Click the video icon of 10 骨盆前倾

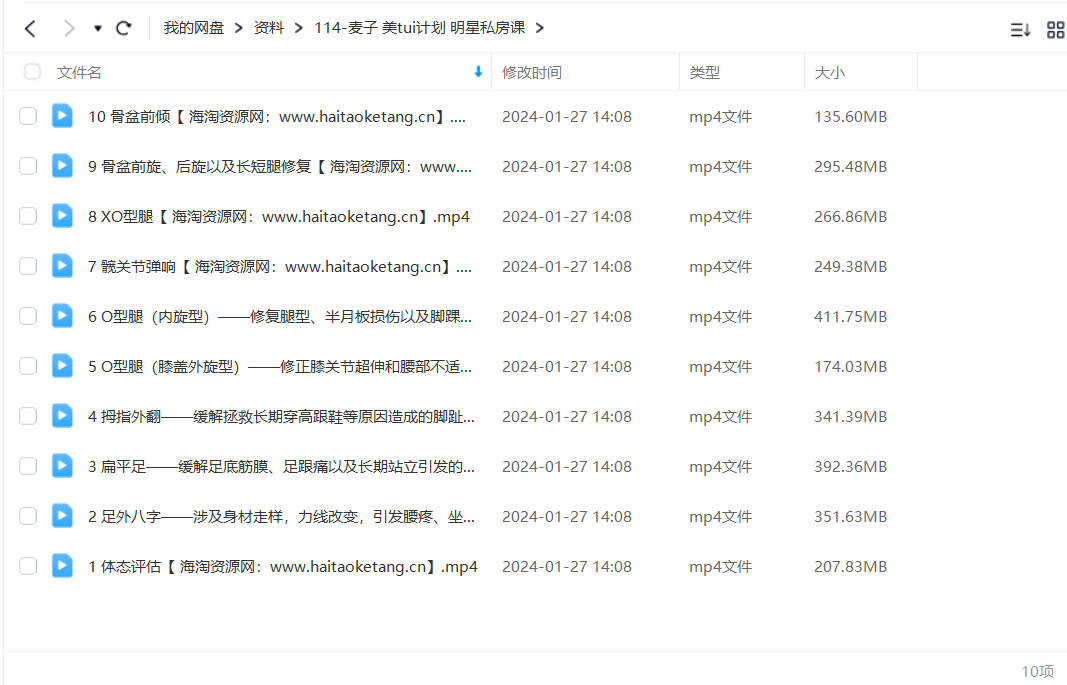62,116
